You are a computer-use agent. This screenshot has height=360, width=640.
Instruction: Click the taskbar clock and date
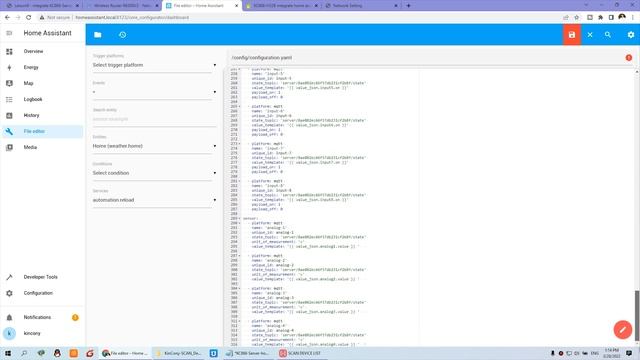pyautogui.click(x=611, y=353)
